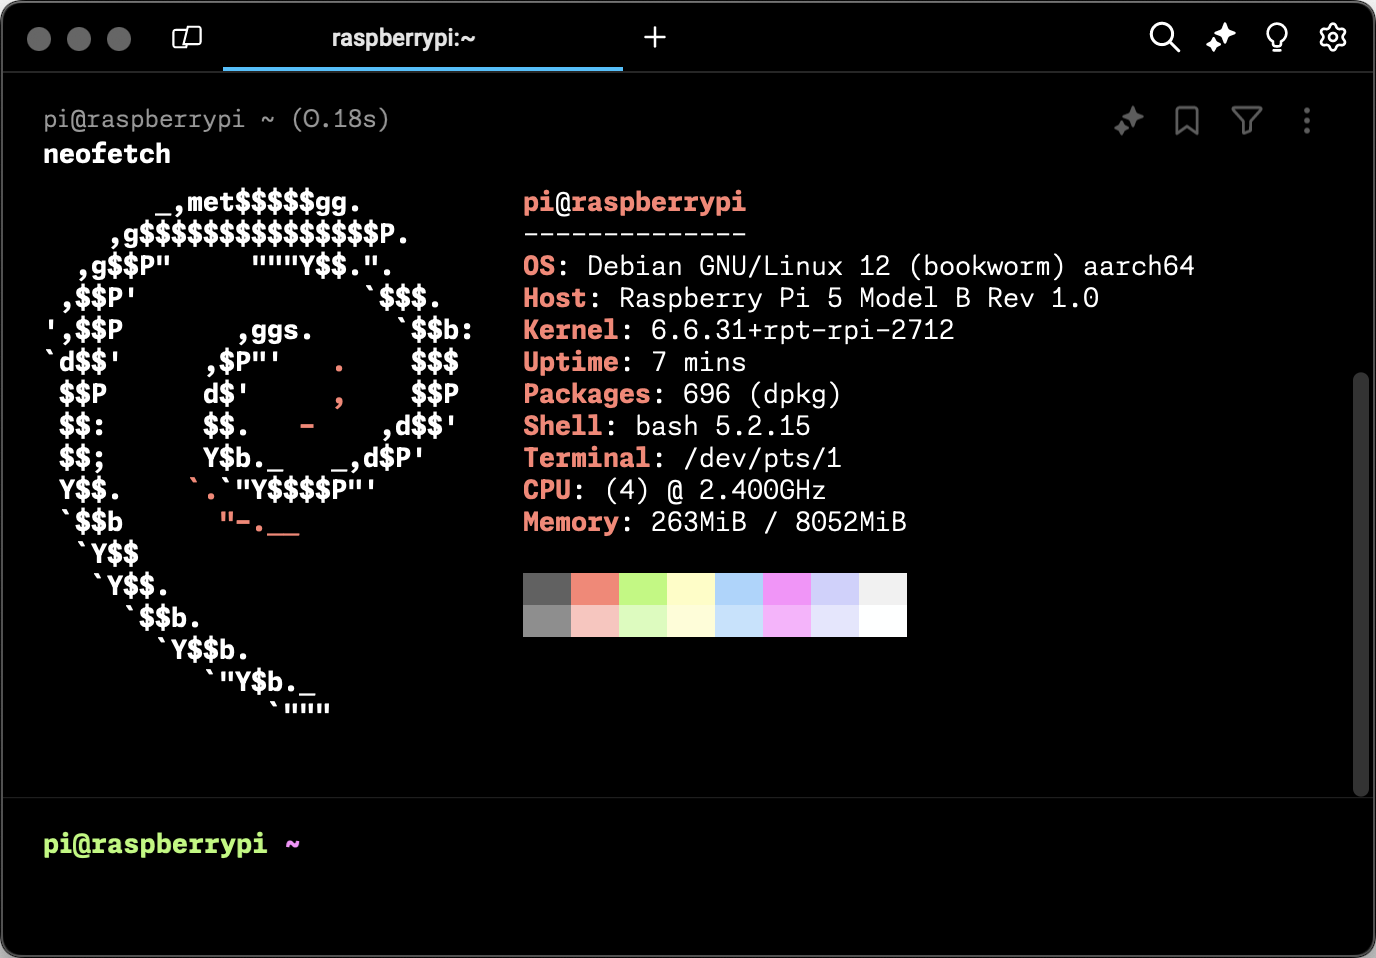Open the block's three-dot menu
Image resolution: width=1376 pixels, height=958 pixels.
[1307, 121]
